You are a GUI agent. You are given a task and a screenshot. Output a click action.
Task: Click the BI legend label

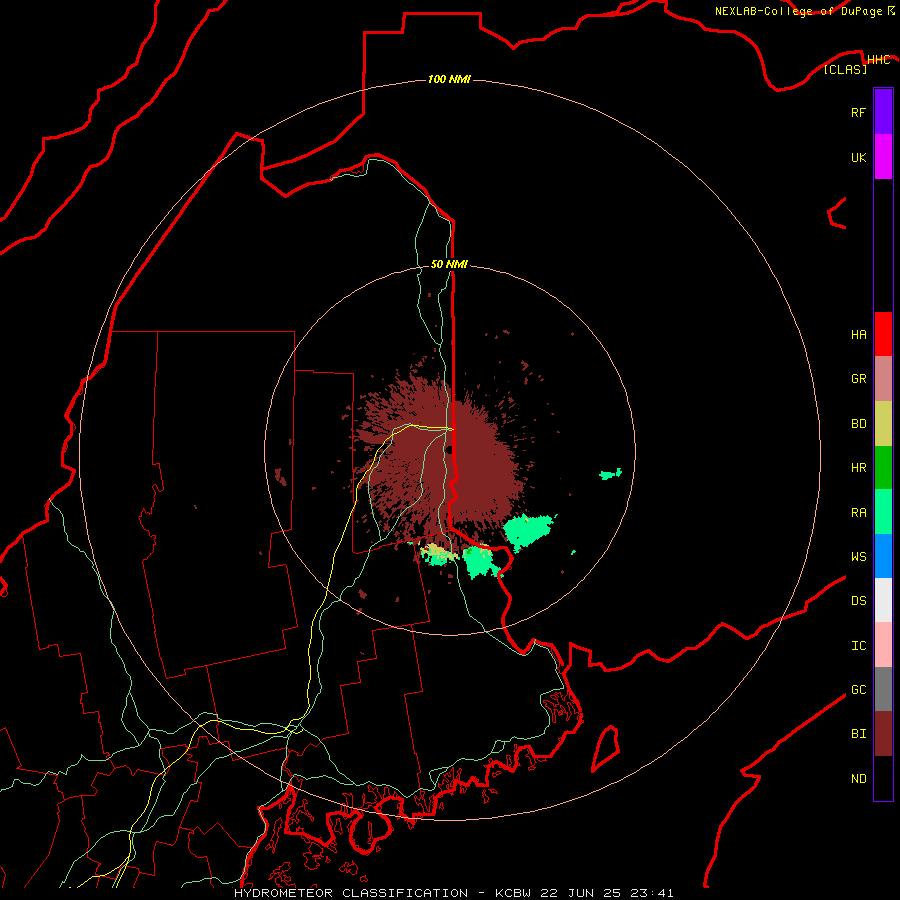[x=858, y=734]
